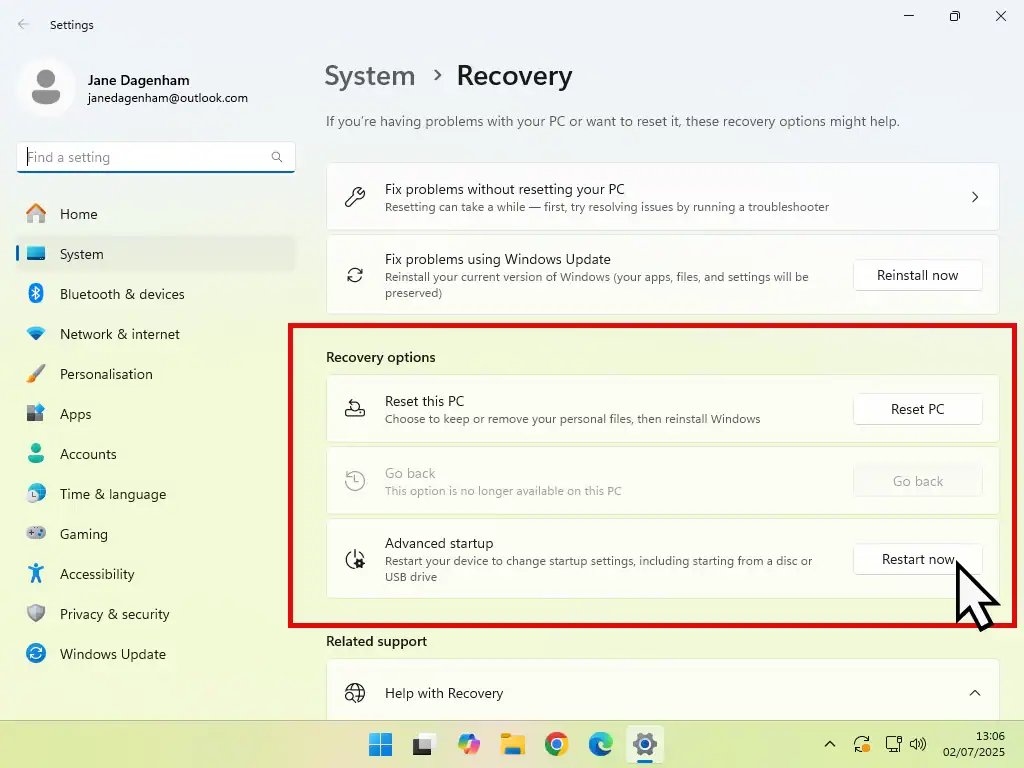Open Network & internet settings
Screen dimensions: 1024x768
[x=120, y=334]
